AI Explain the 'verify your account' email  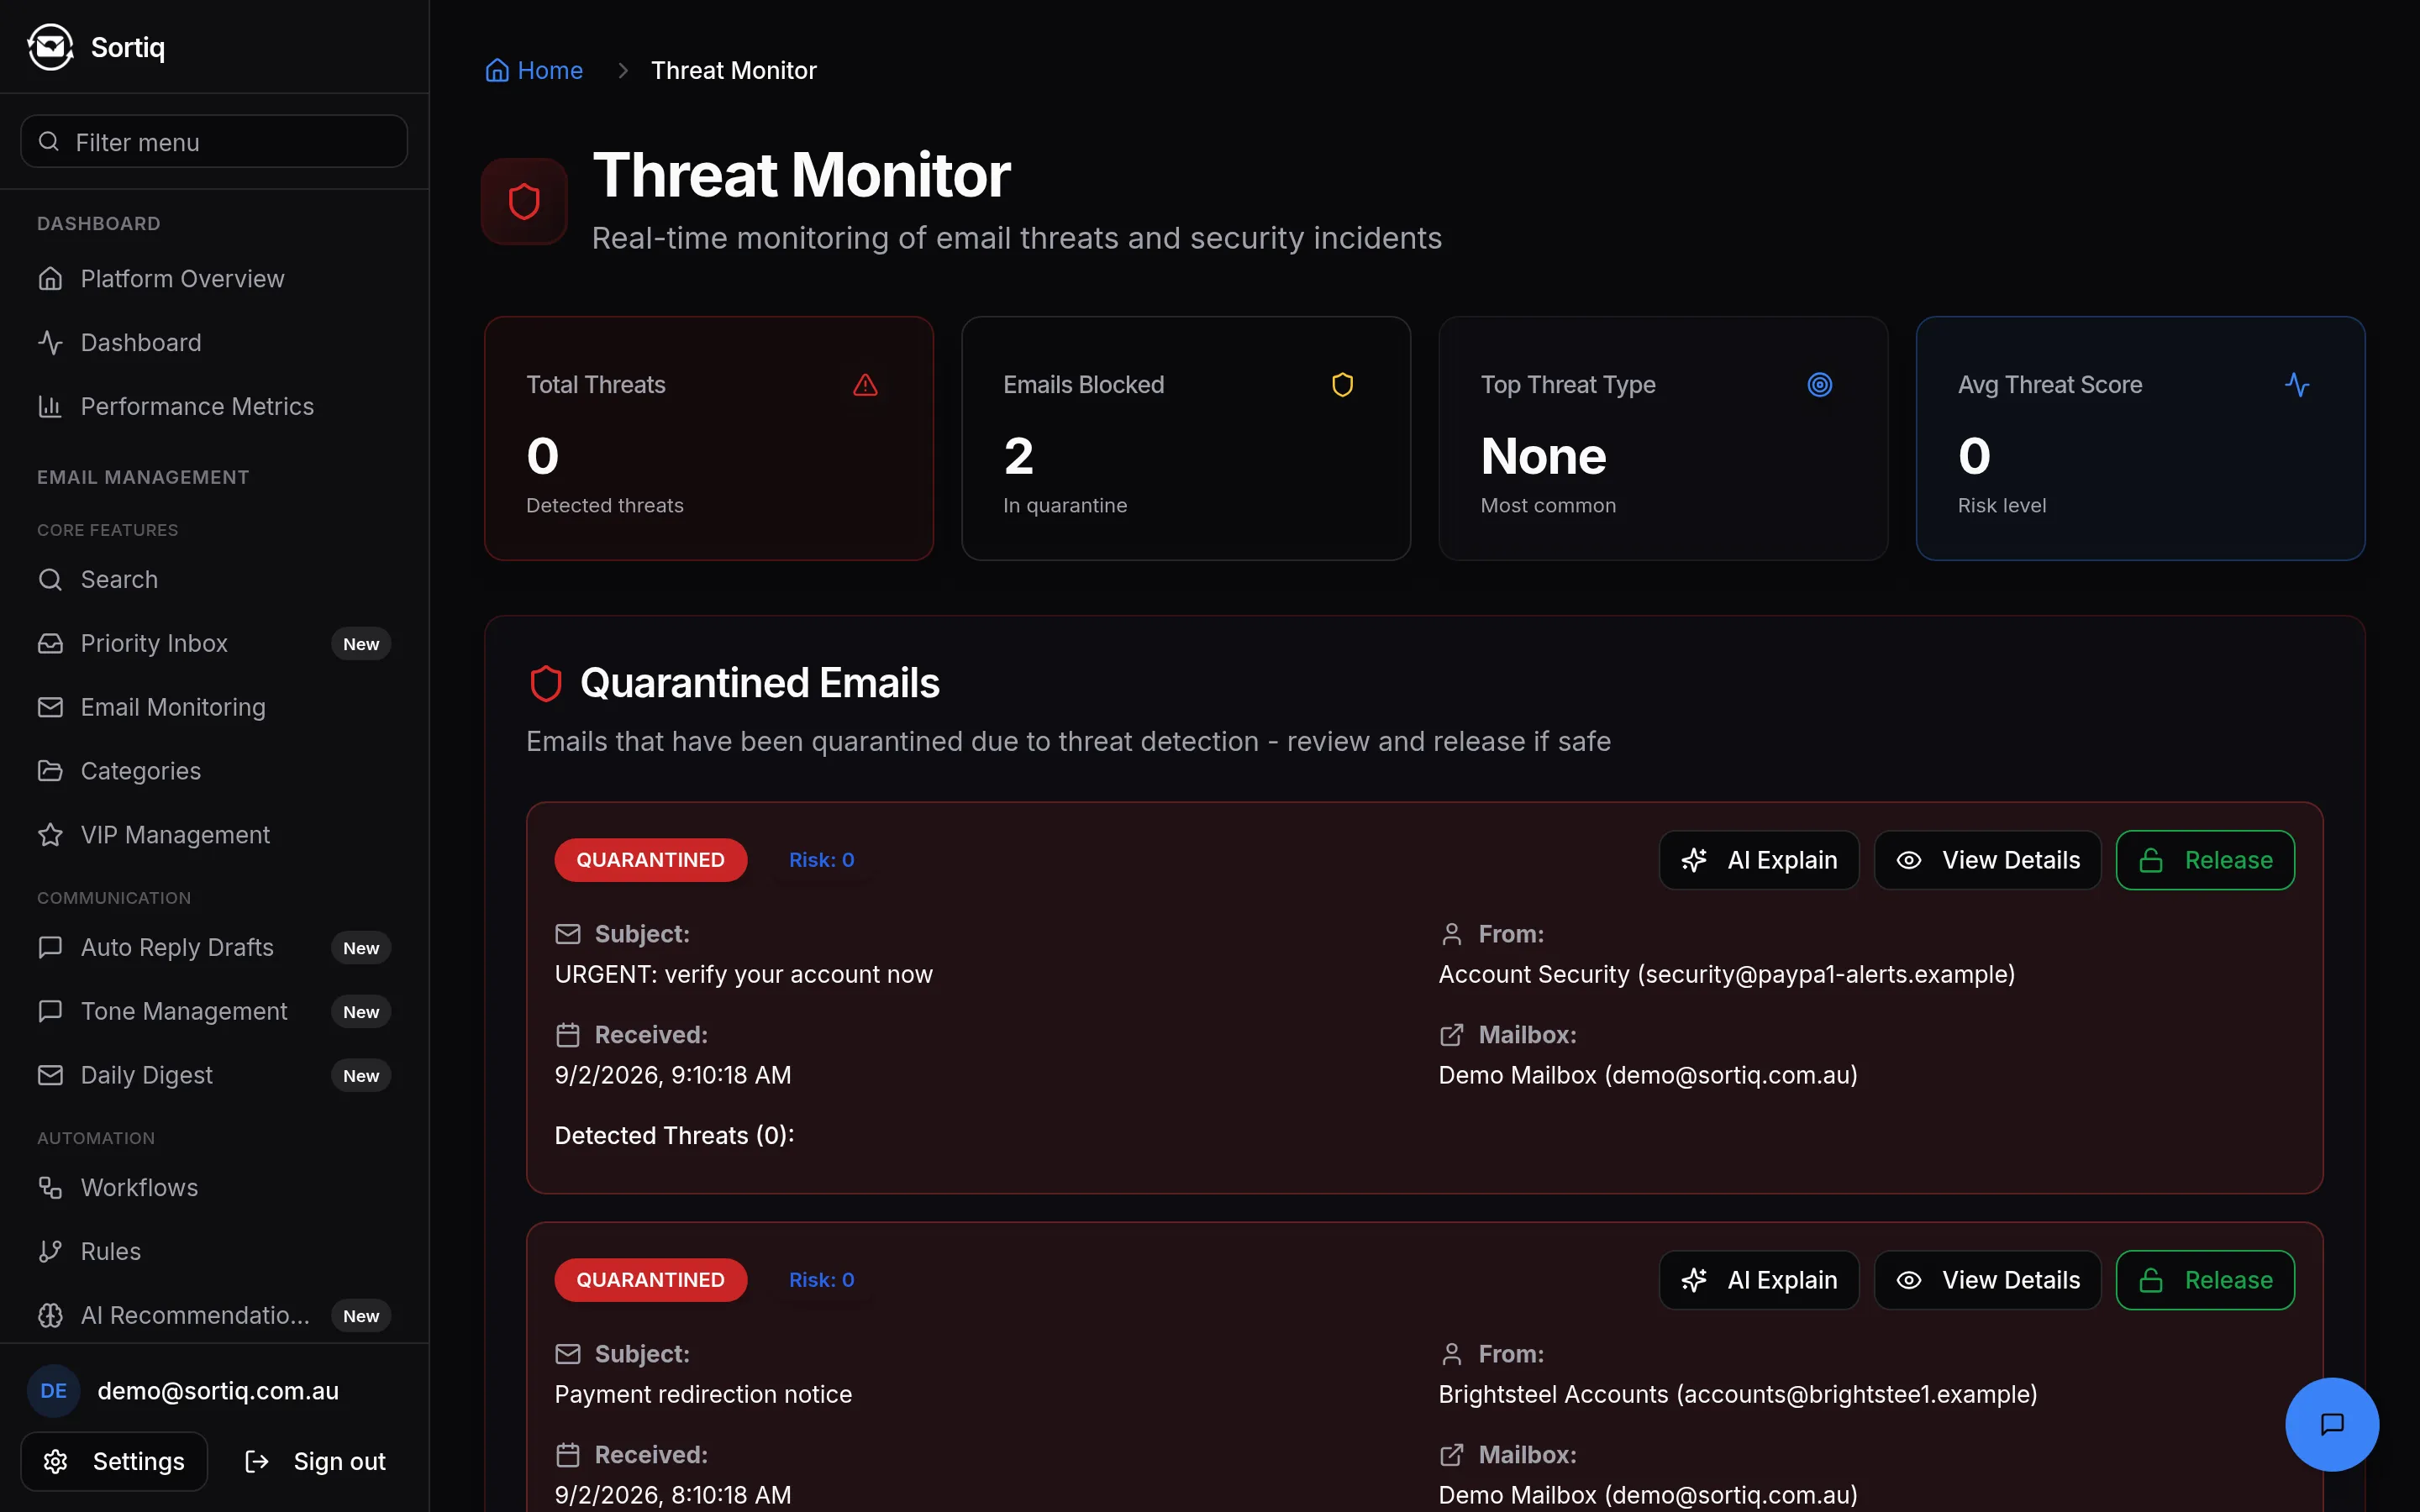(x=1759, y=860)
